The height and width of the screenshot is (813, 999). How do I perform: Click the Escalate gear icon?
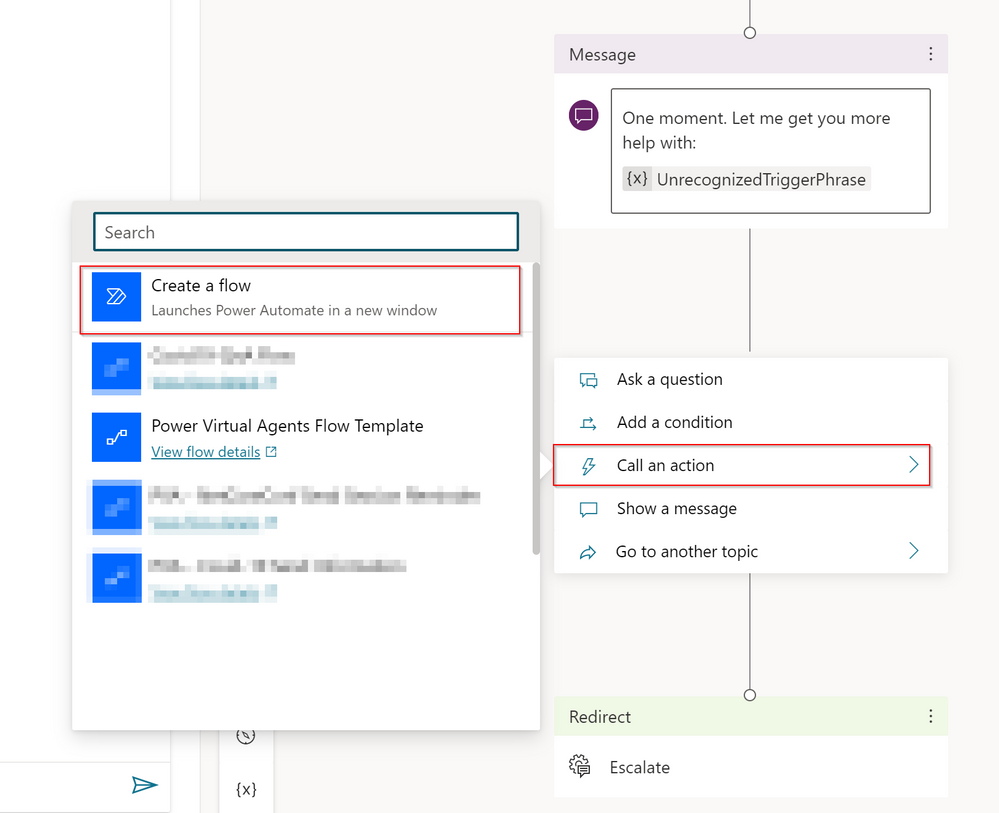(x=580, y=767)
